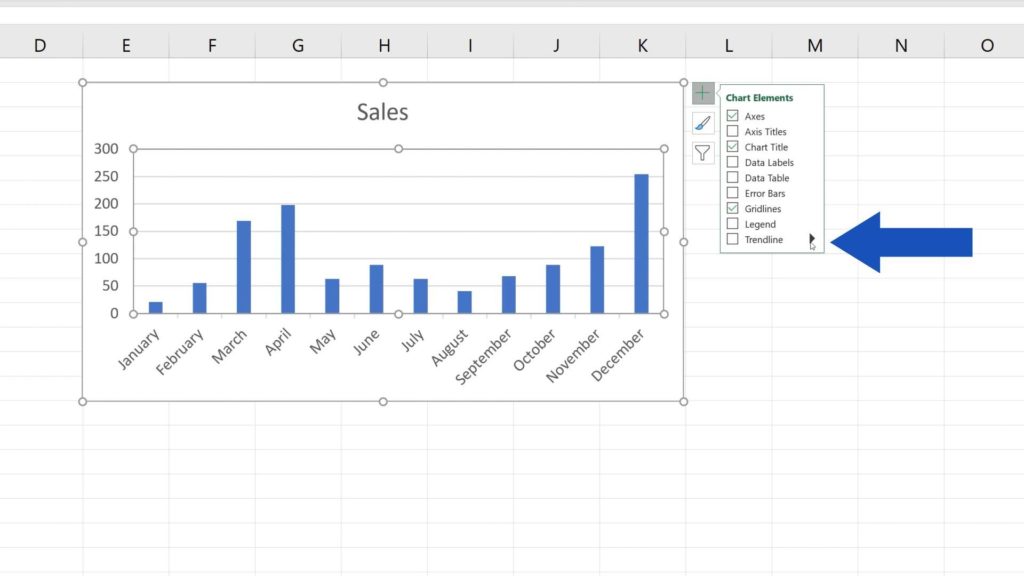Screen dimensions: 1024x576
Task: Select column header O
Action: point(985,45)
